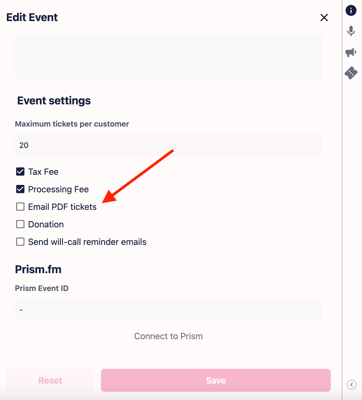The width and height of the screenshot is (362, 400).
Task: Check the Donation checkbox
Action: click(x=20, y=224)
